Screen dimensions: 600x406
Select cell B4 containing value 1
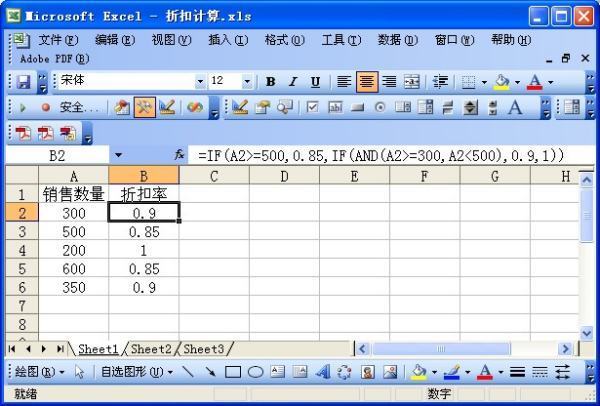[x=145, y=250]
